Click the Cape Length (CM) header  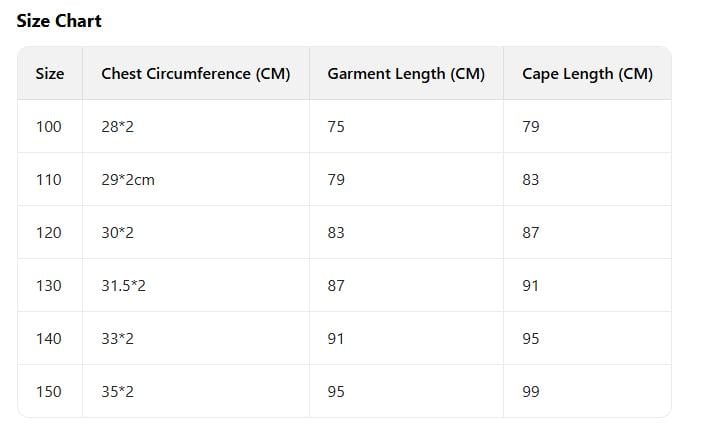[587, 74]
